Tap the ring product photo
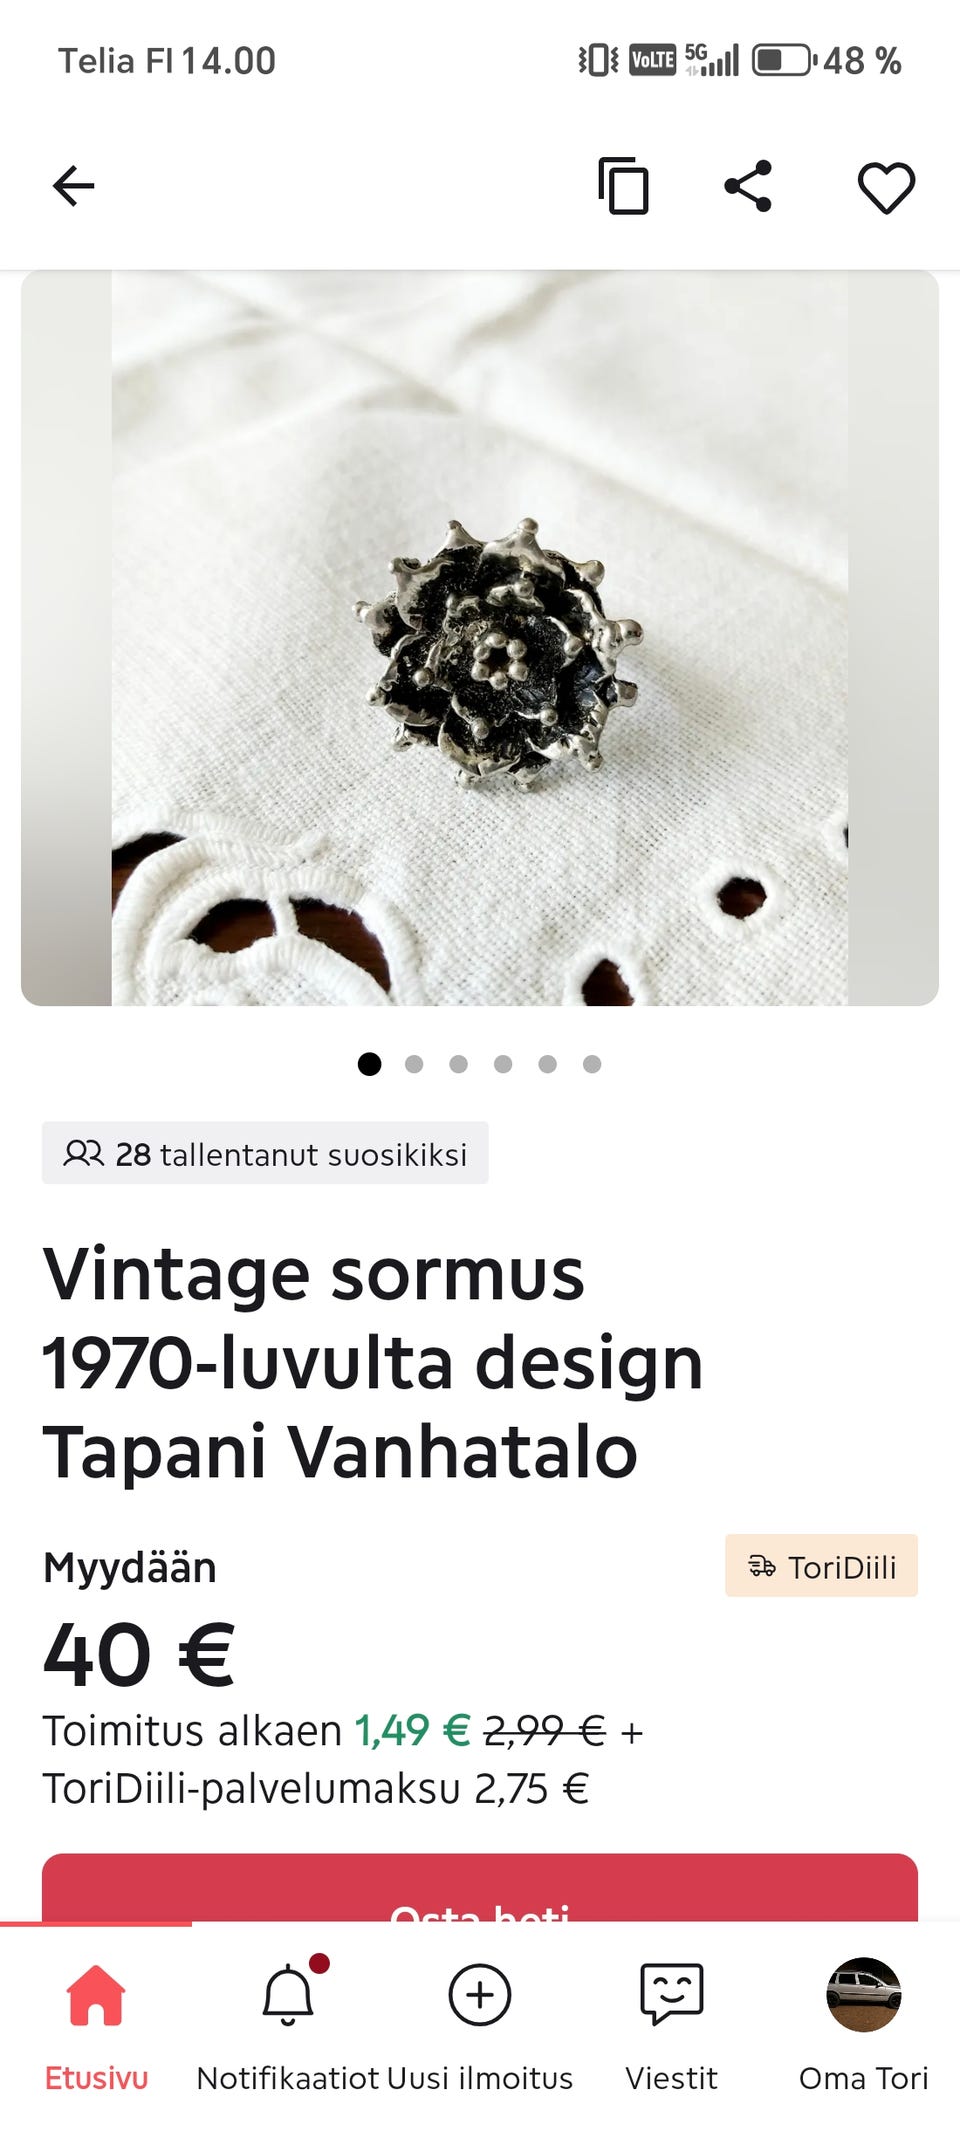Image resolution: width=960 pixels, height=2131 pixels. [480, 638]
